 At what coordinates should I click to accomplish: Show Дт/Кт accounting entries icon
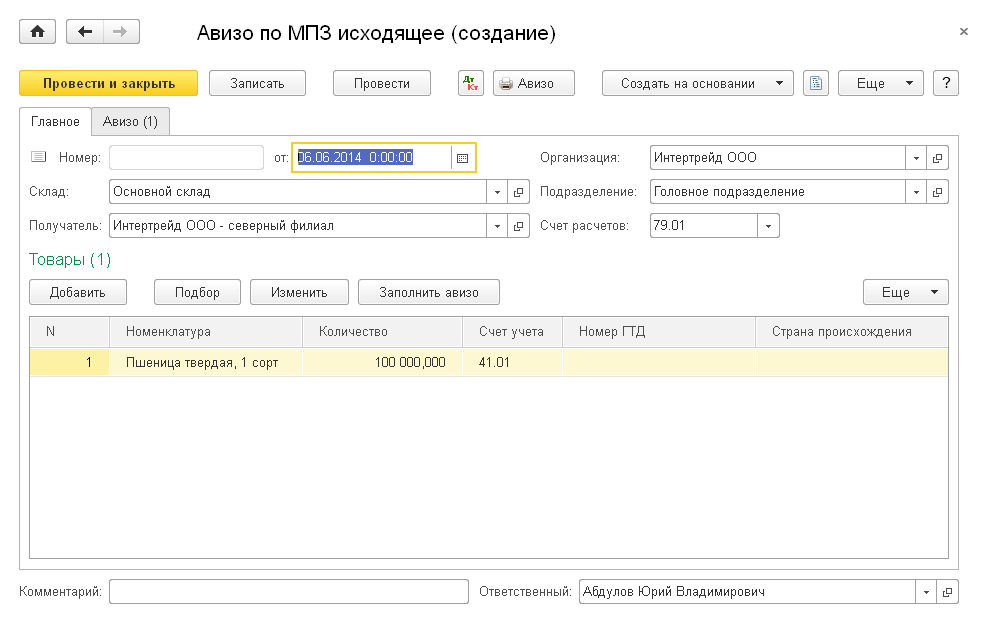(x=470, y=83)
